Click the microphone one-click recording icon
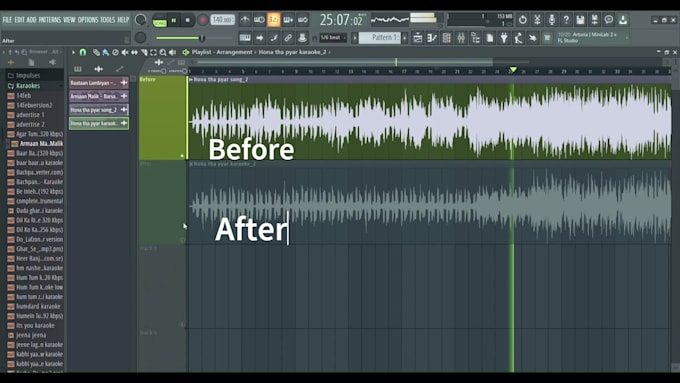This screenshot has height=383, width=680. 551,20
